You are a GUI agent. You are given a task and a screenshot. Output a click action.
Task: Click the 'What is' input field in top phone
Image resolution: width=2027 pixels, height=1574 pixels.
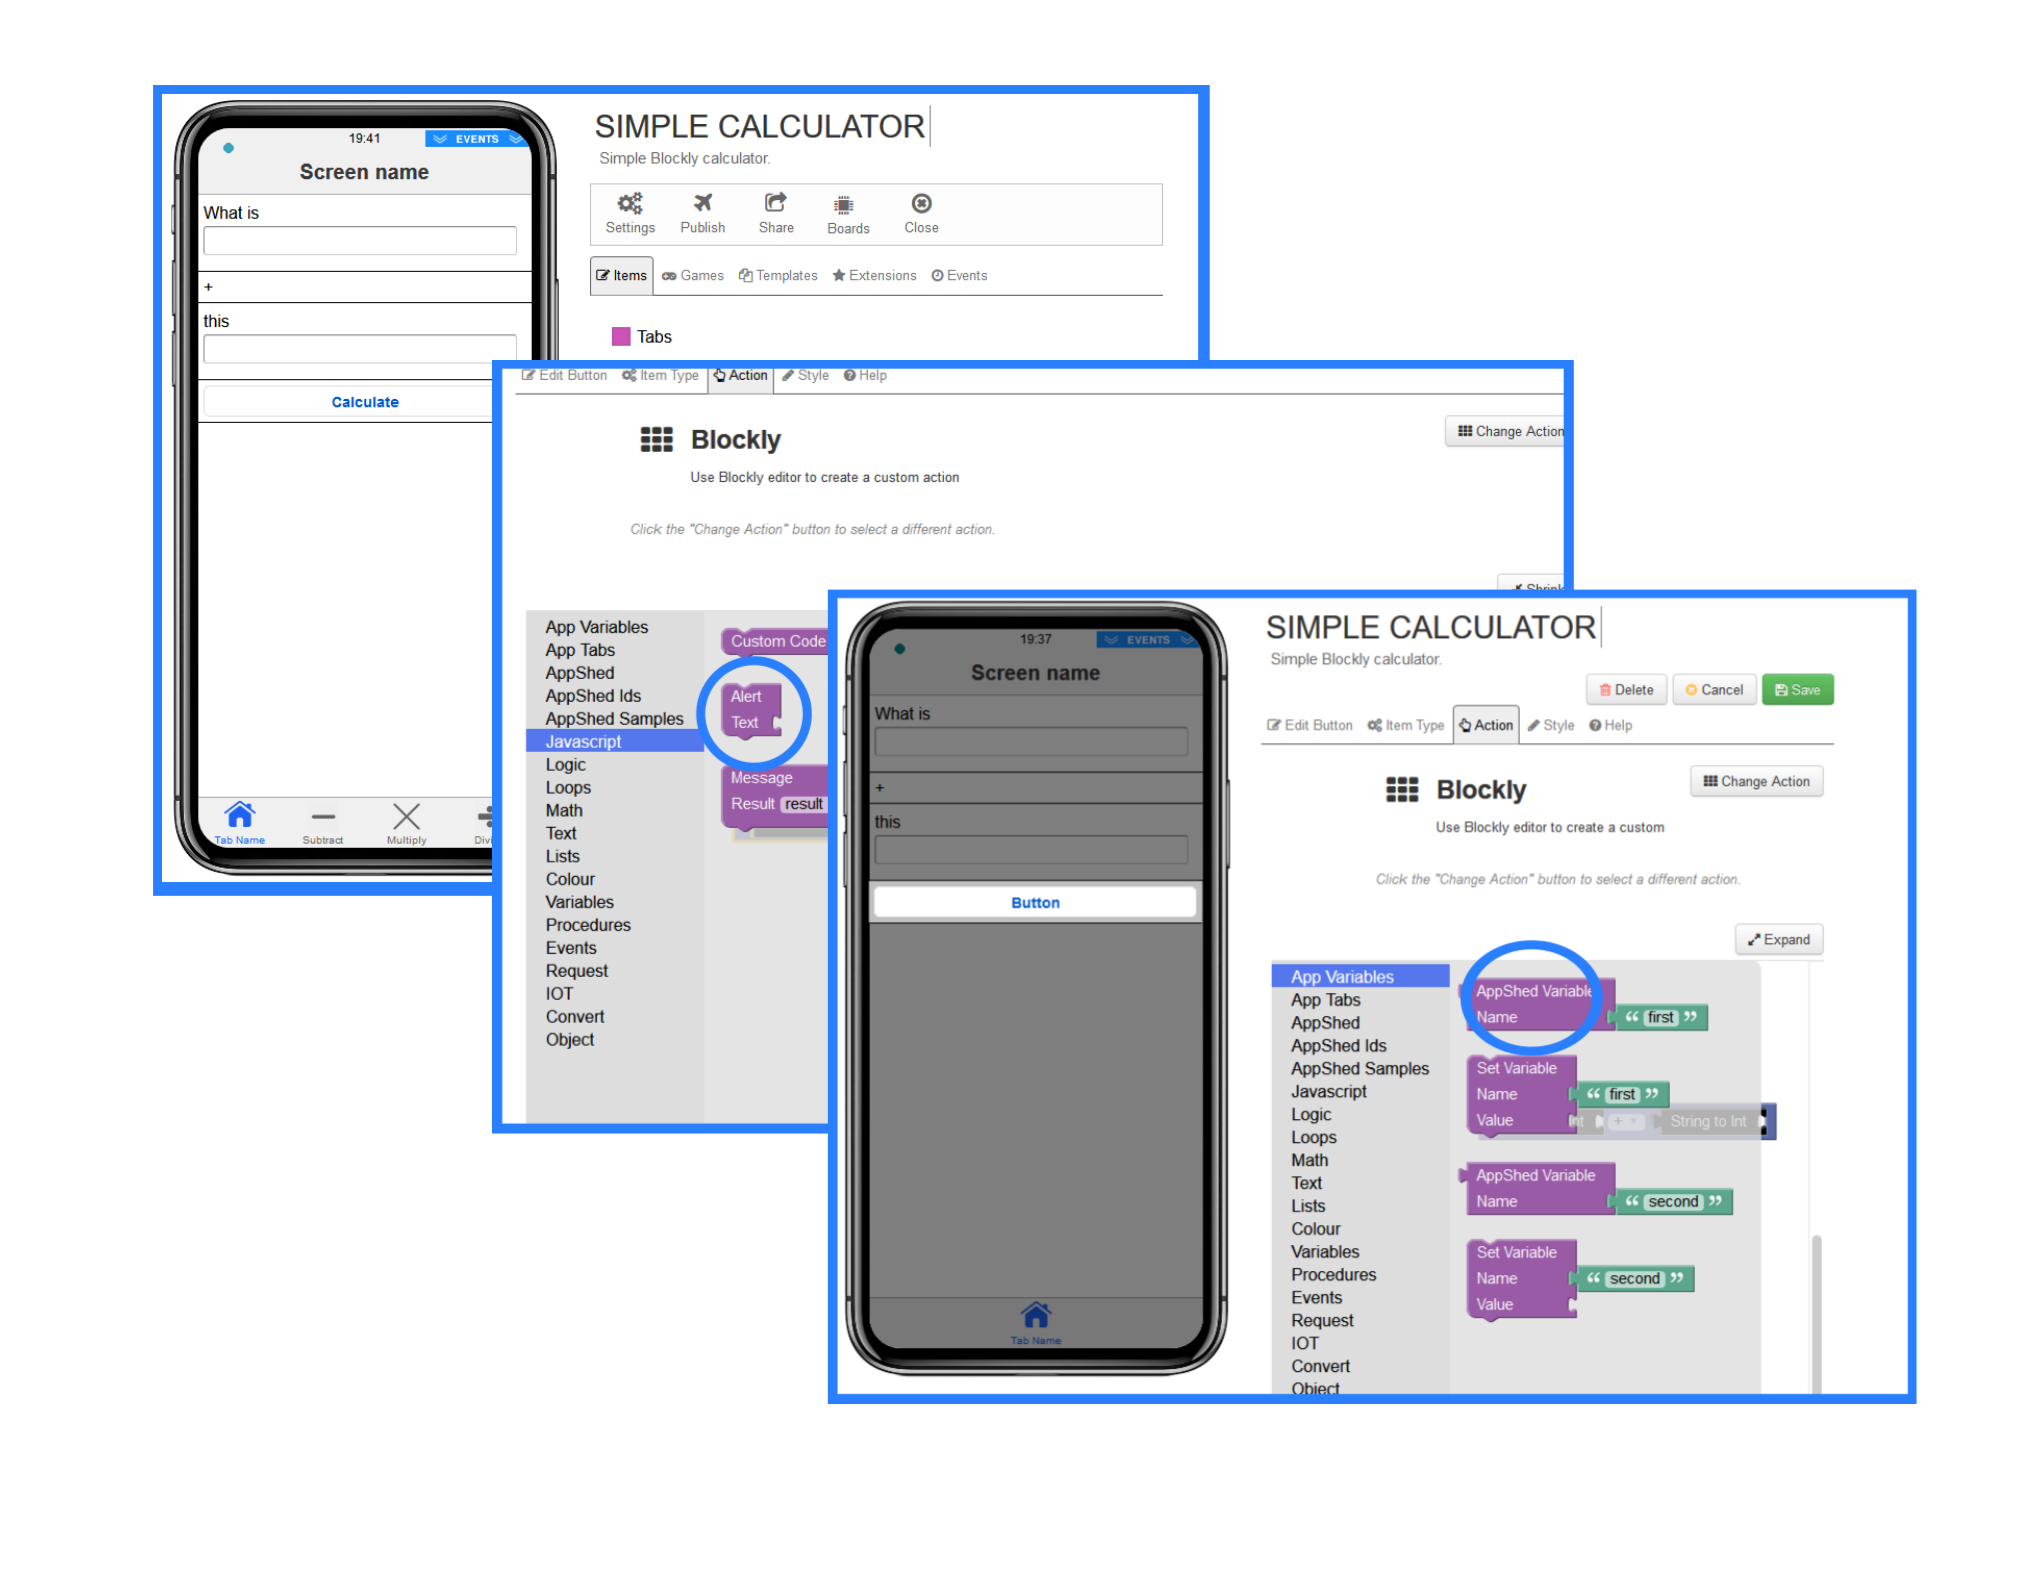click(359, 241)
